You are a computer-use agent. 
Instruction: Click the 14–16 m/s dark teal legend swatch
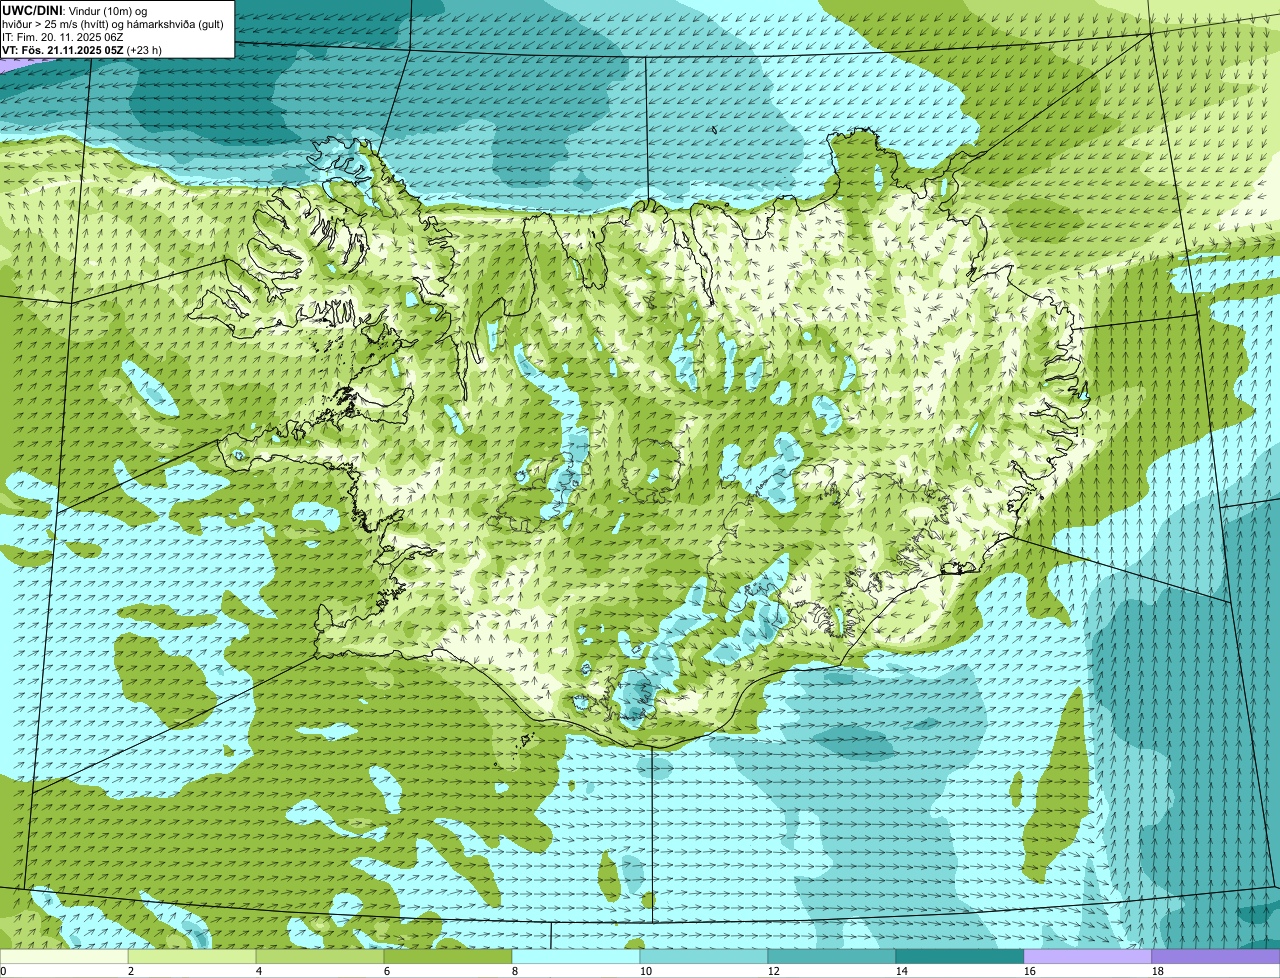(960, 956)
